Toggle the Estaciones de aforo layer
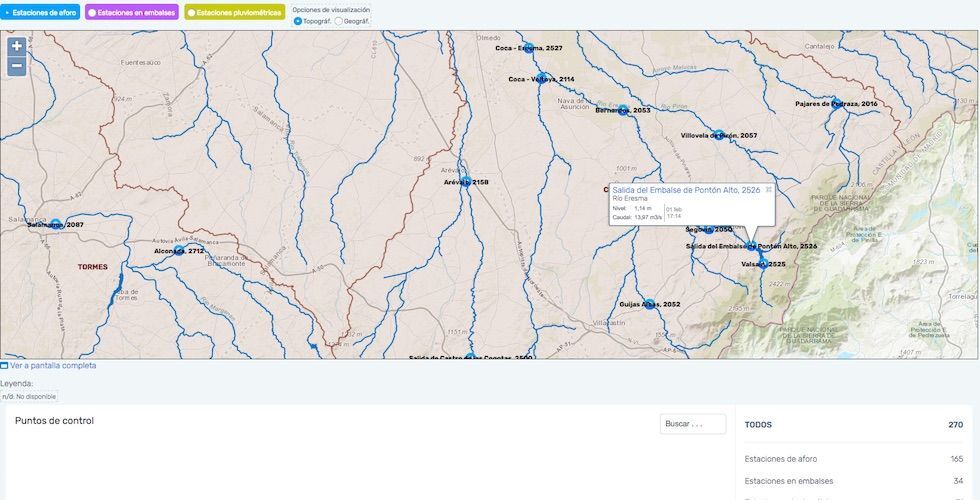The image size is (980, 500). (41, 13)
